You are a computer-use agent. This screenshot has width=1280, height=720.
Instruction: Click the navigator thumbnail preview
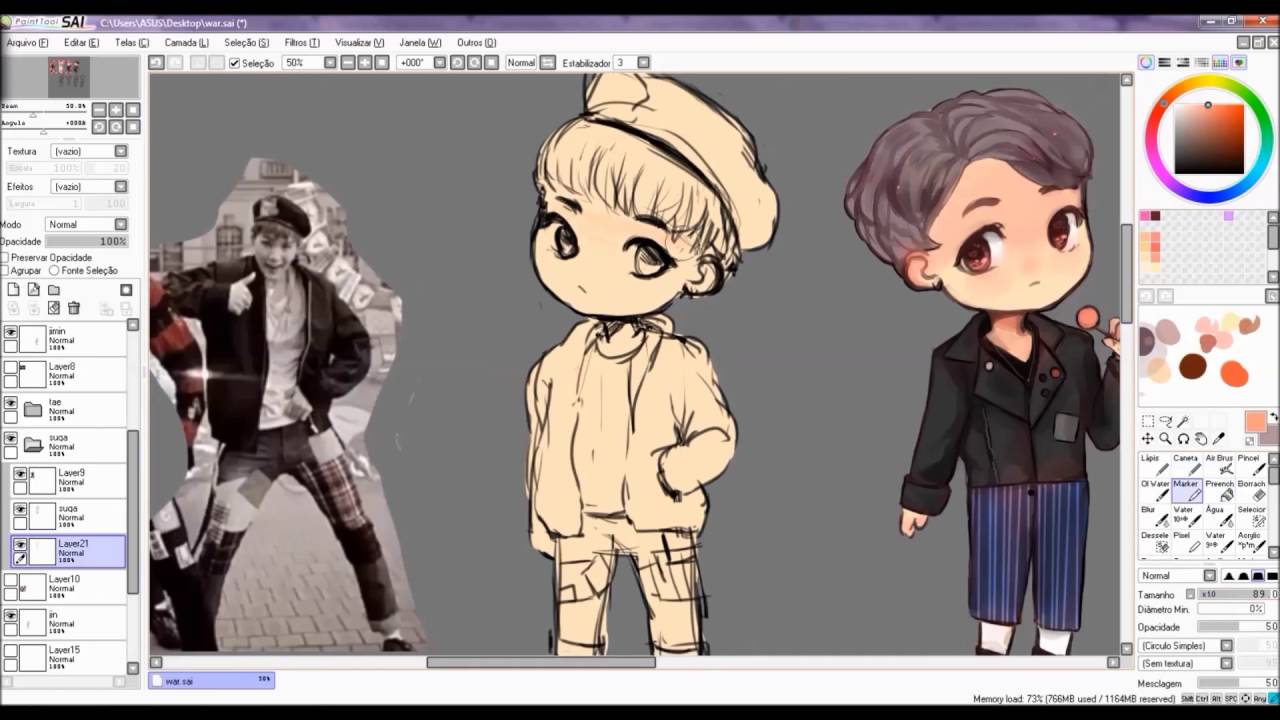pos(70,78)
